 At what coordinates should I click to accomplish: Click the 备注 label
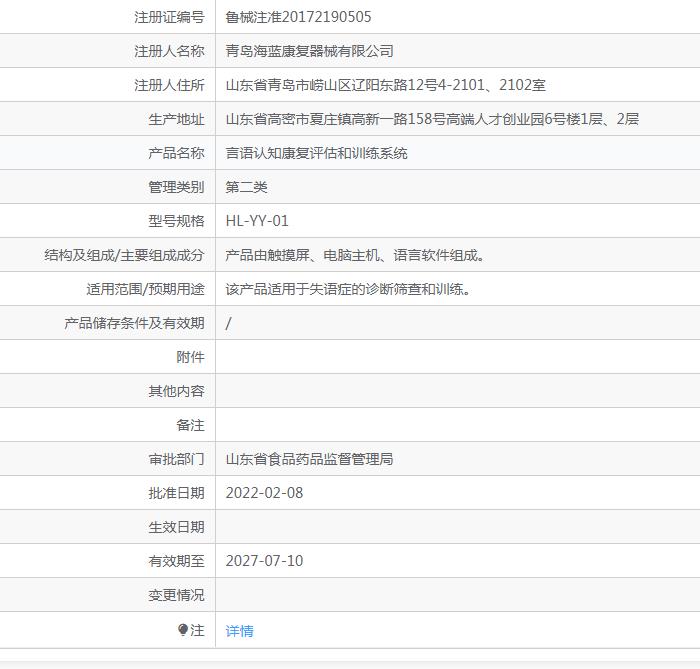190,425
